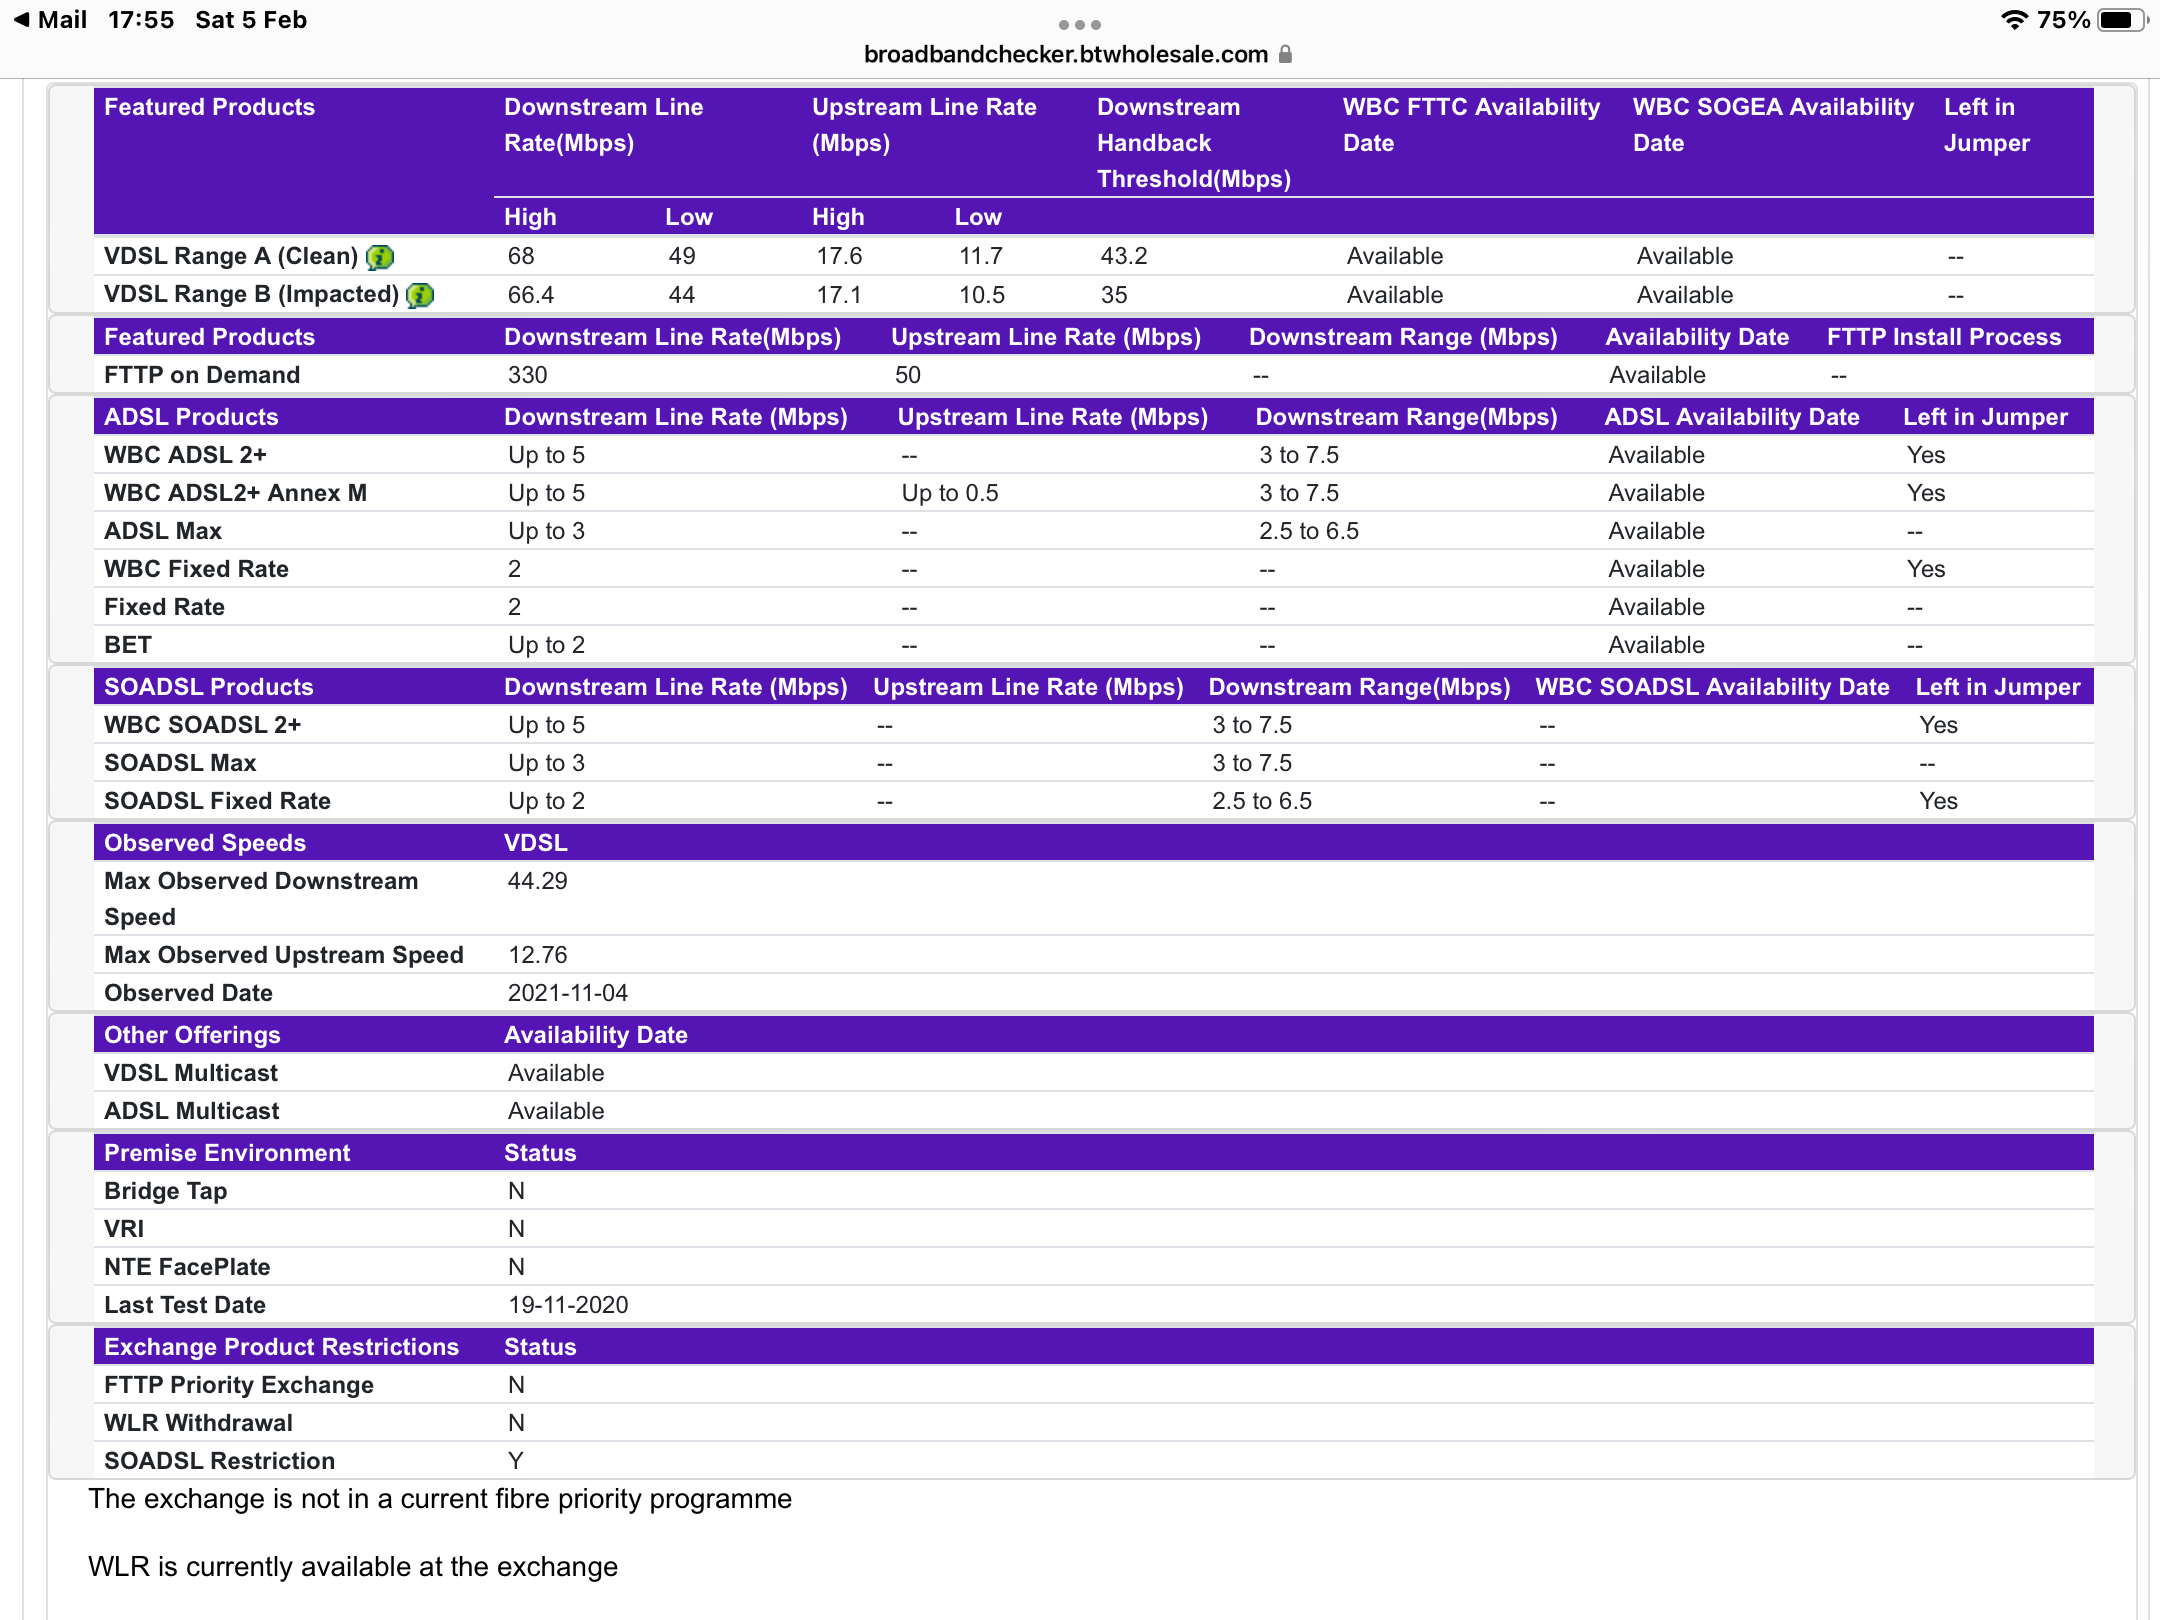The image size is (2160, 1620).
Task: Click the Observed Date value 2021-11-04
Action: point(567,993)
